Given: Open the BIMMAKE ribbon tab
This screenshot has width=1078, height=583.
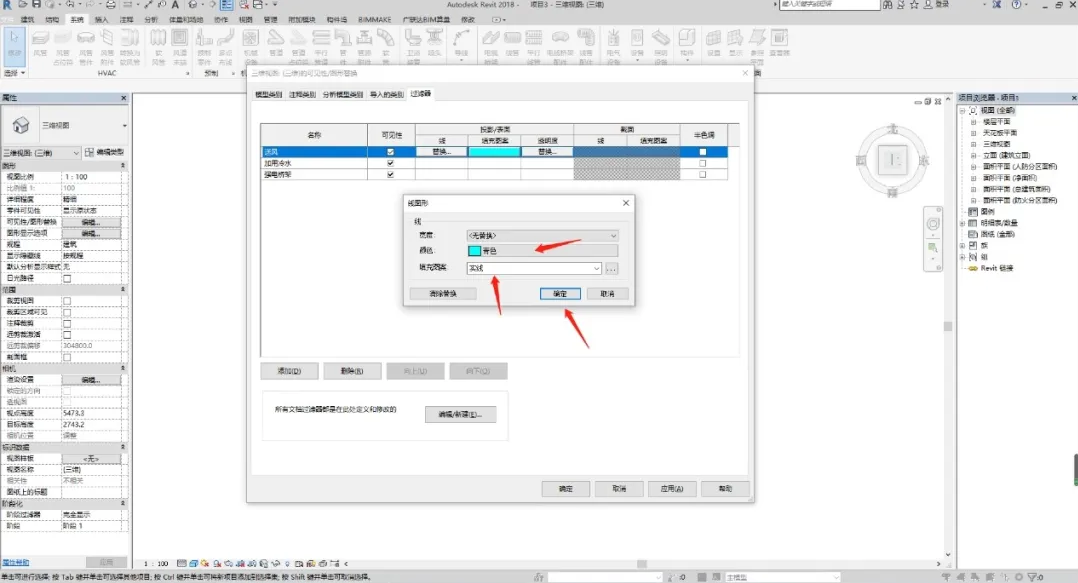Looking at the screenshot, I should coord(375,19).
